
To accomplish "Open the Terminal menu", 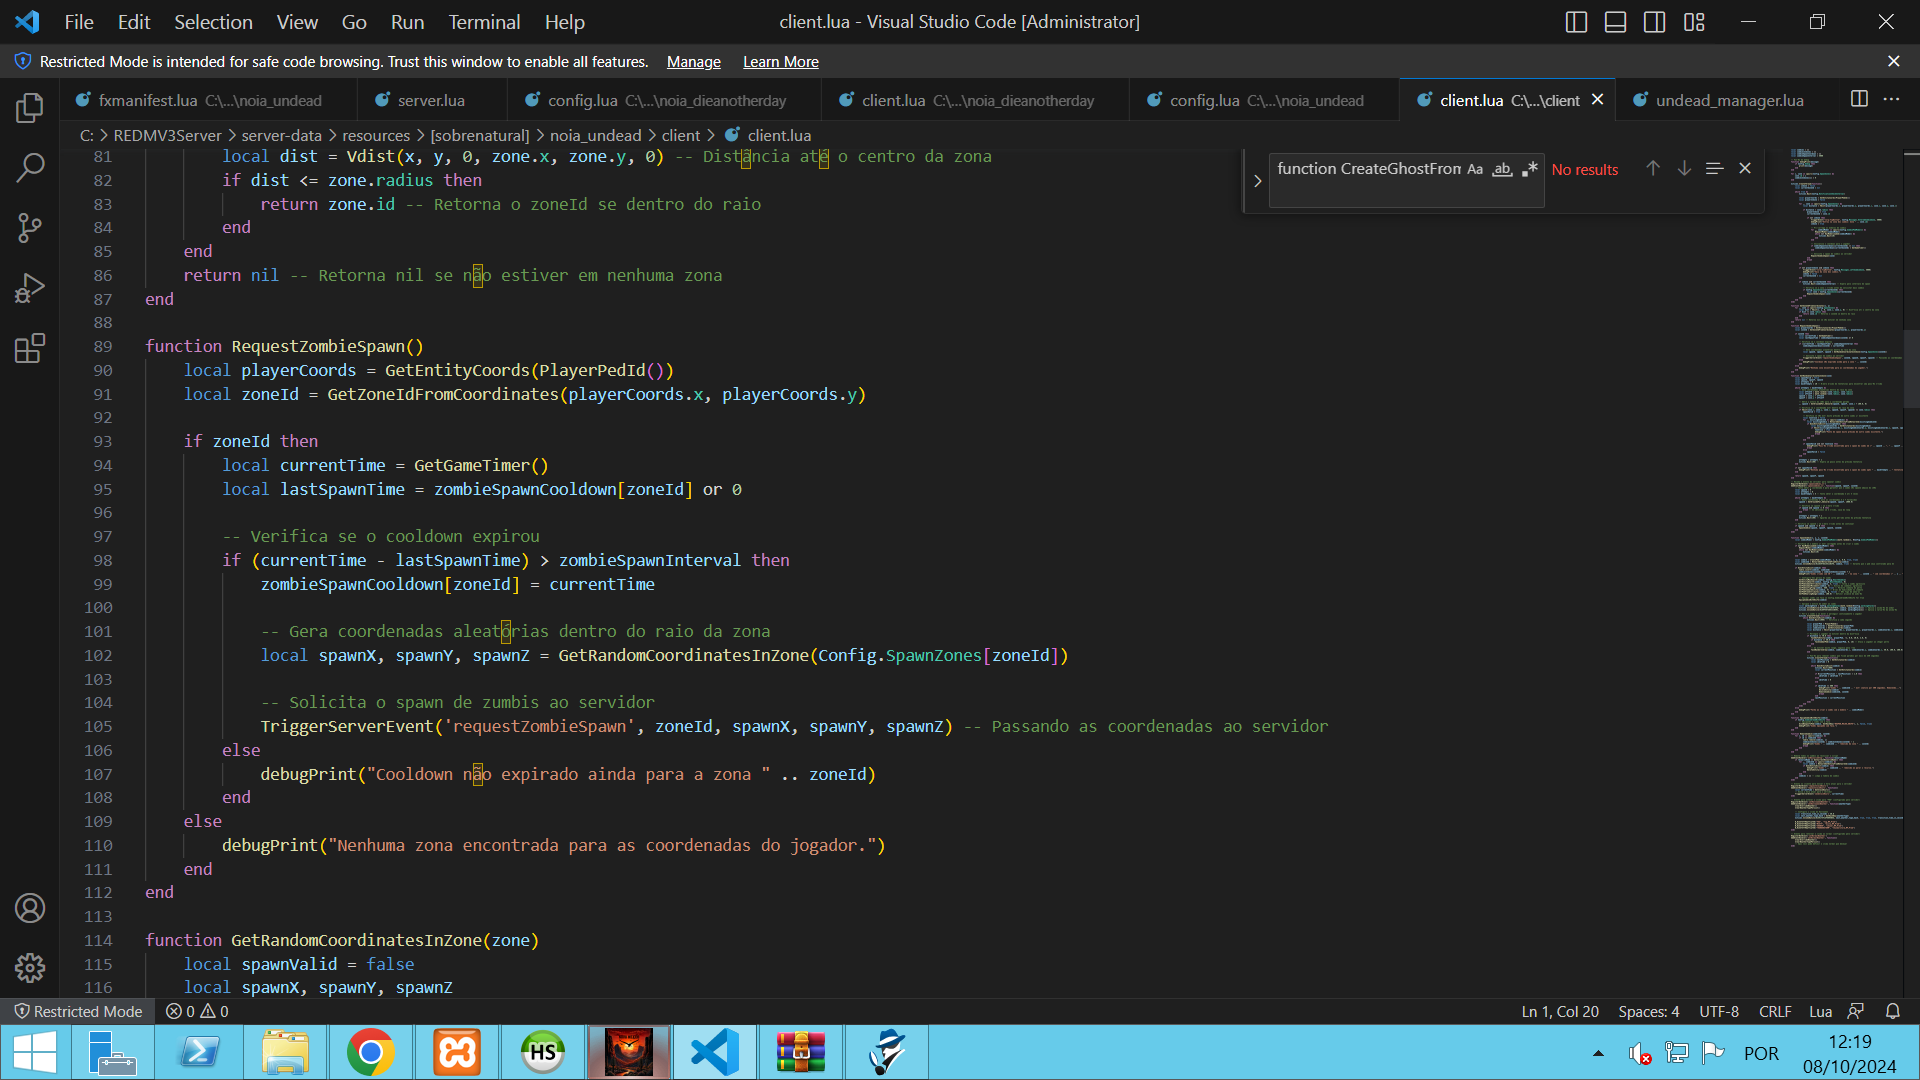I will coord(484,22).
